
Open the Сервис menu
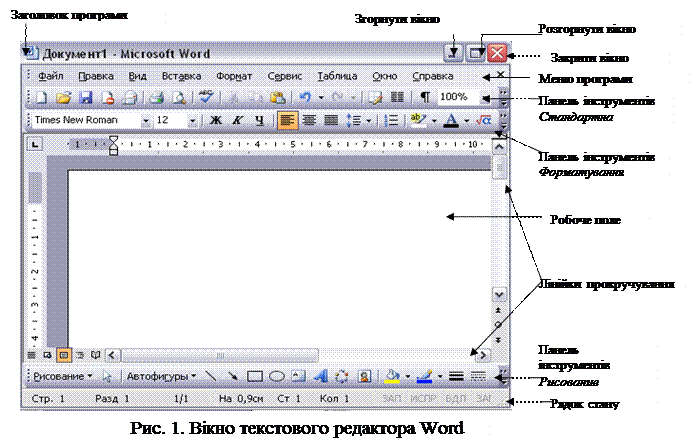tap(285, 76)
